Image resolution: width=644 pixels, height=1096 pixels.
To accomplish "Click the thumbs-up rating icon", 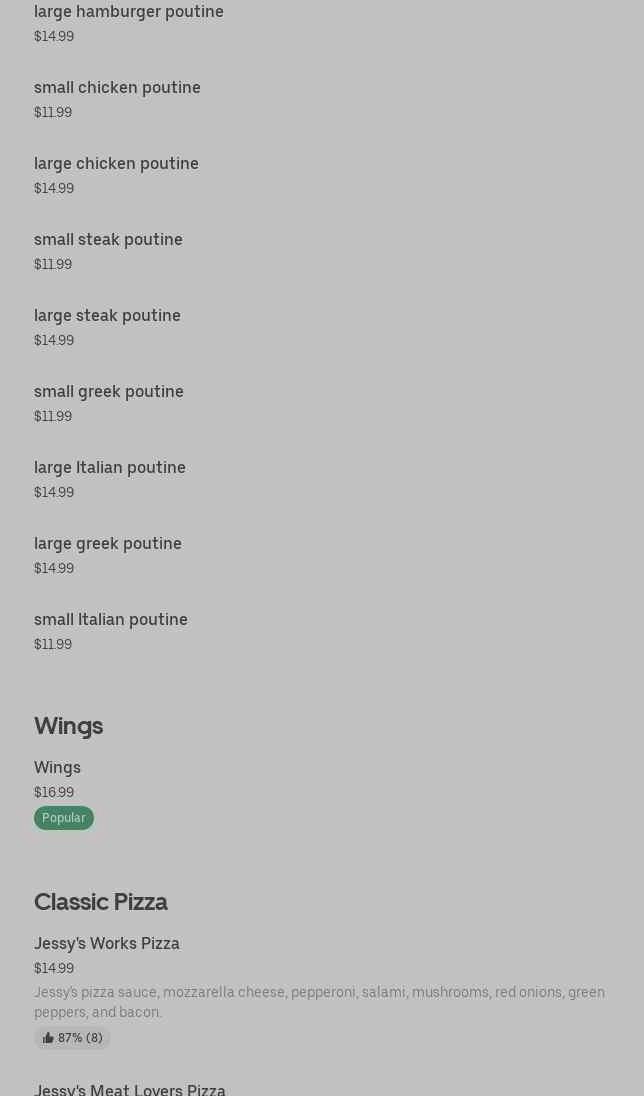I will [48, 1038].
